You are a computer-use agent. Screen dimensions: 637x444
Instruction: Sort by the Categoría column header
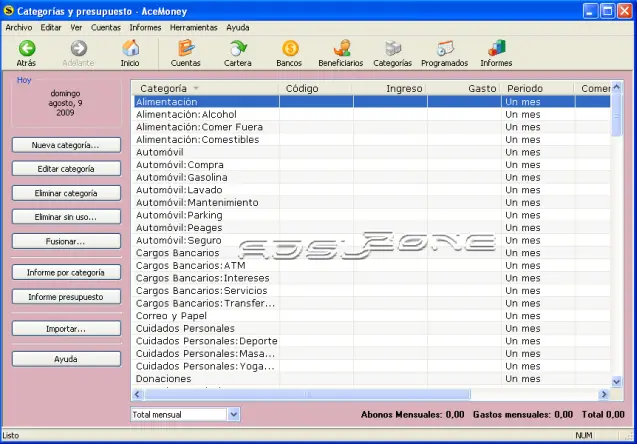(x=205, y=88)
